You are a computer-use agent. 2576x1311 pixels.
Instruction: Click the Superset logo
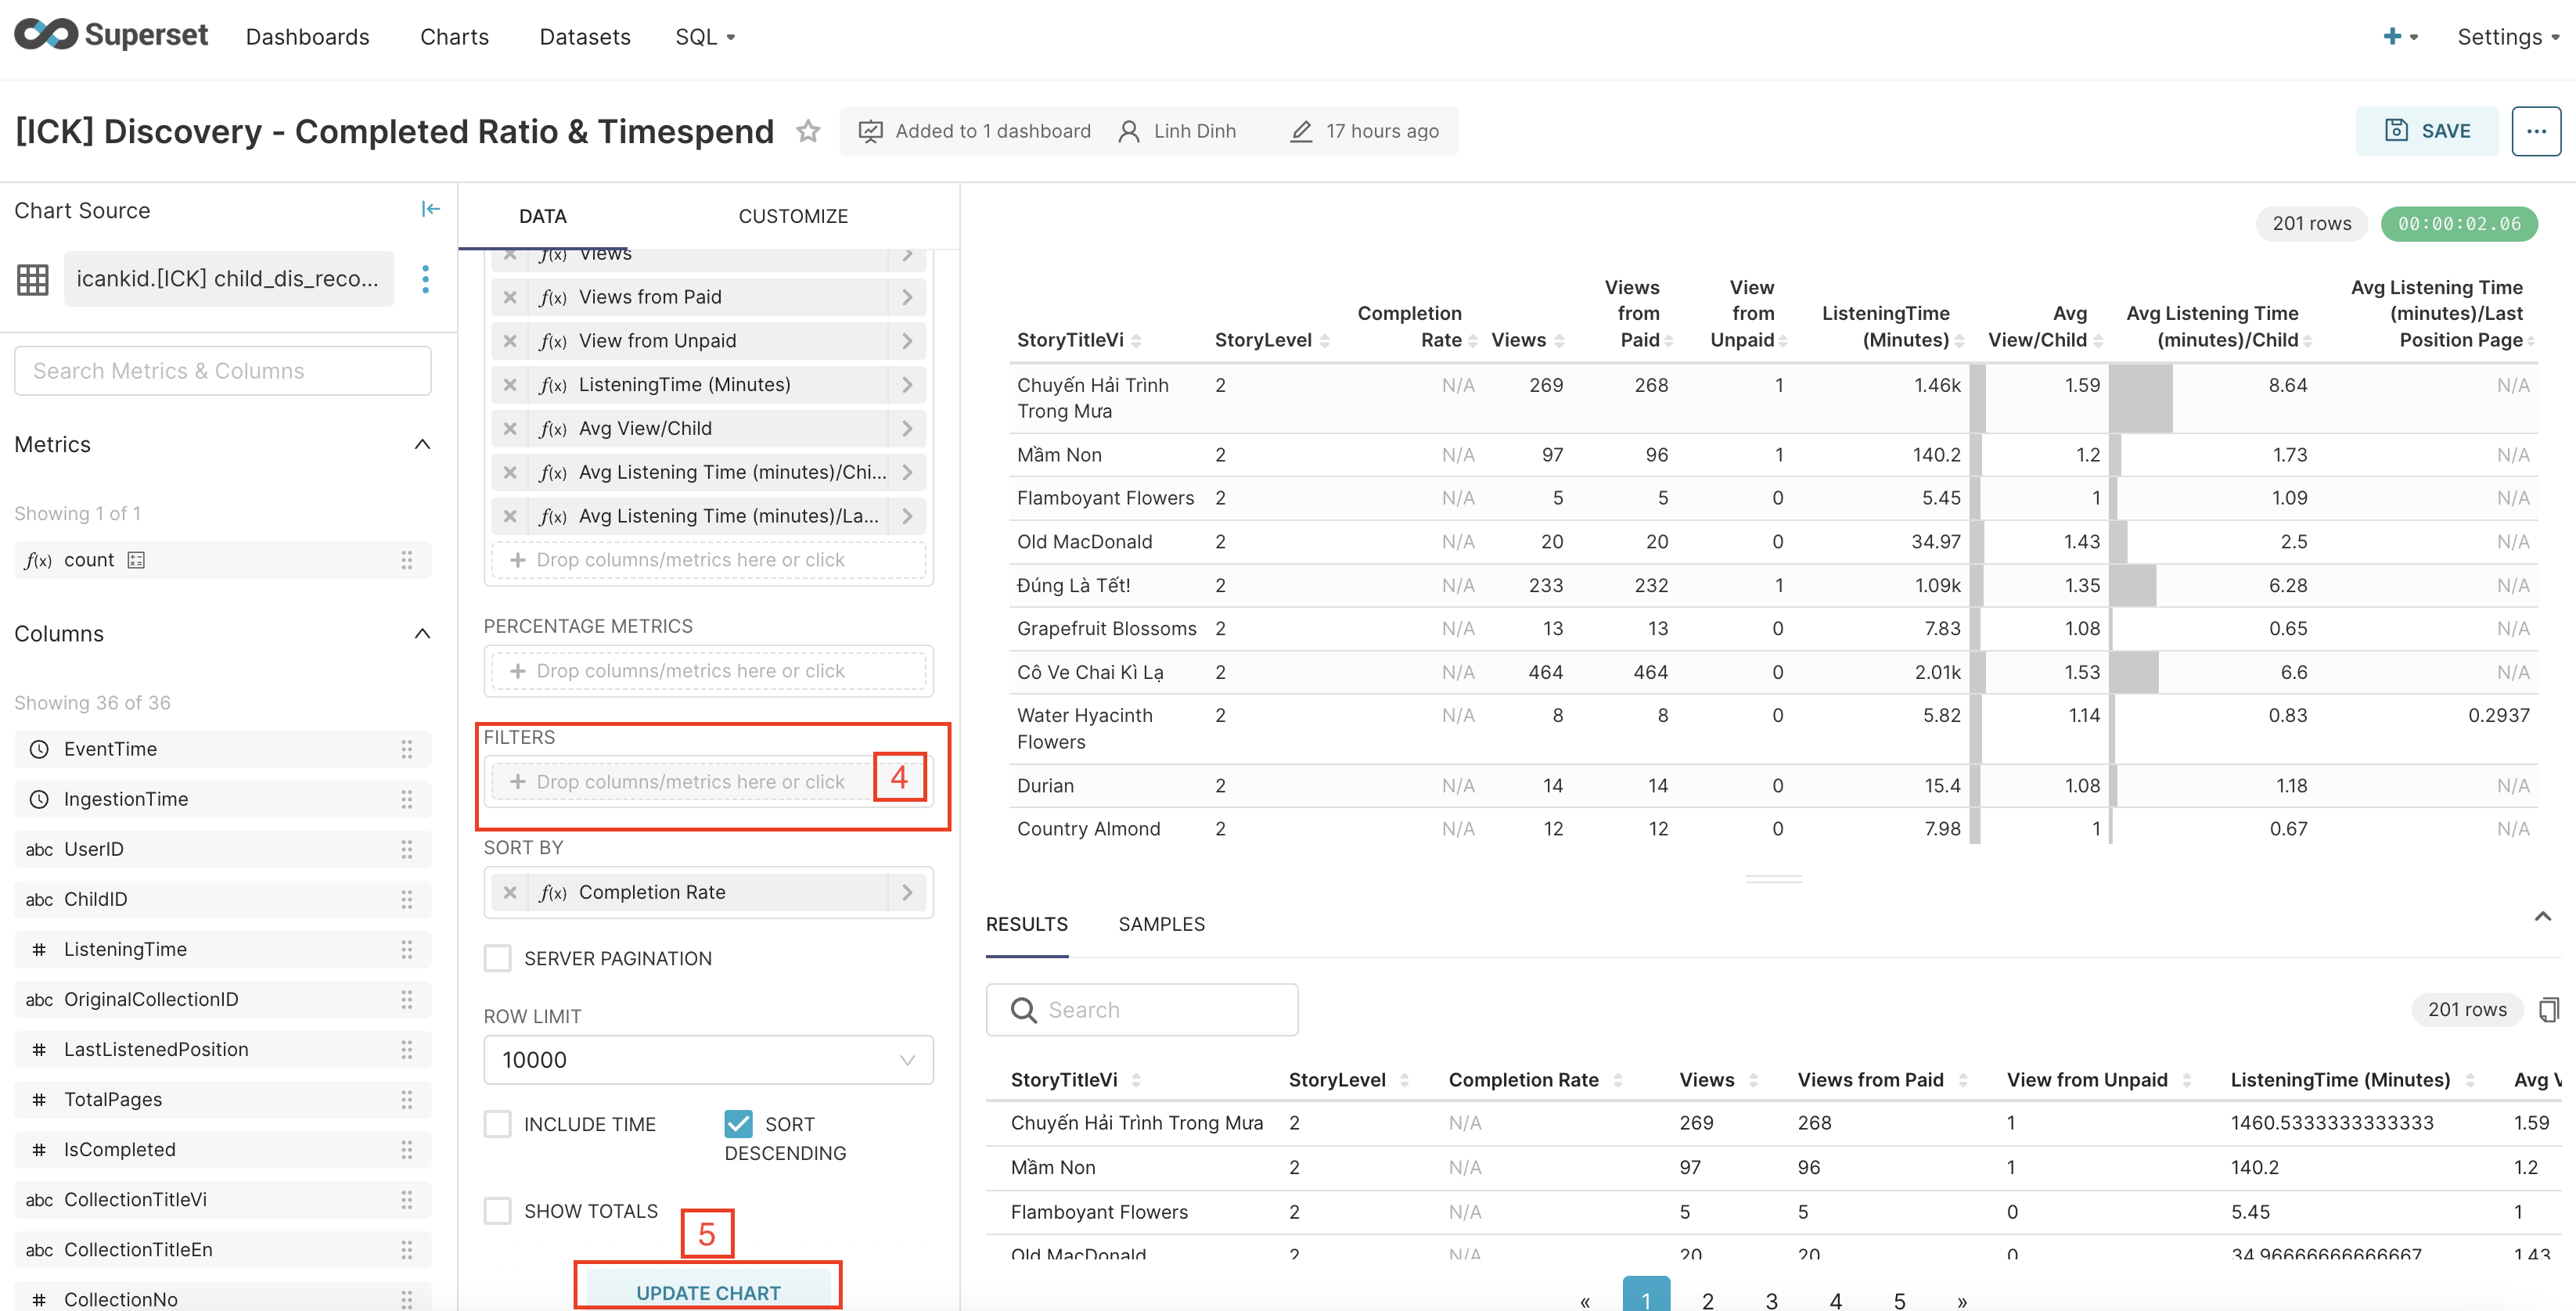(111, 36)
